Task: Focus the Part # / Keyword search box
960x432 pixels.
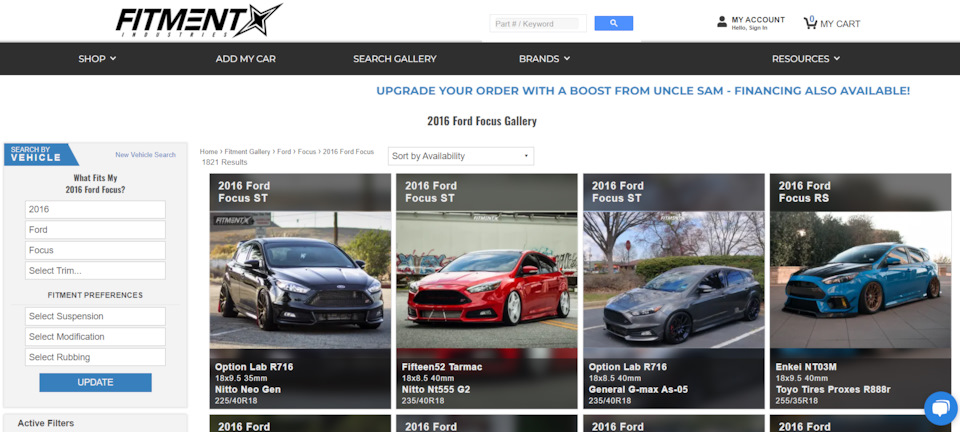Action: coord(537,24)
